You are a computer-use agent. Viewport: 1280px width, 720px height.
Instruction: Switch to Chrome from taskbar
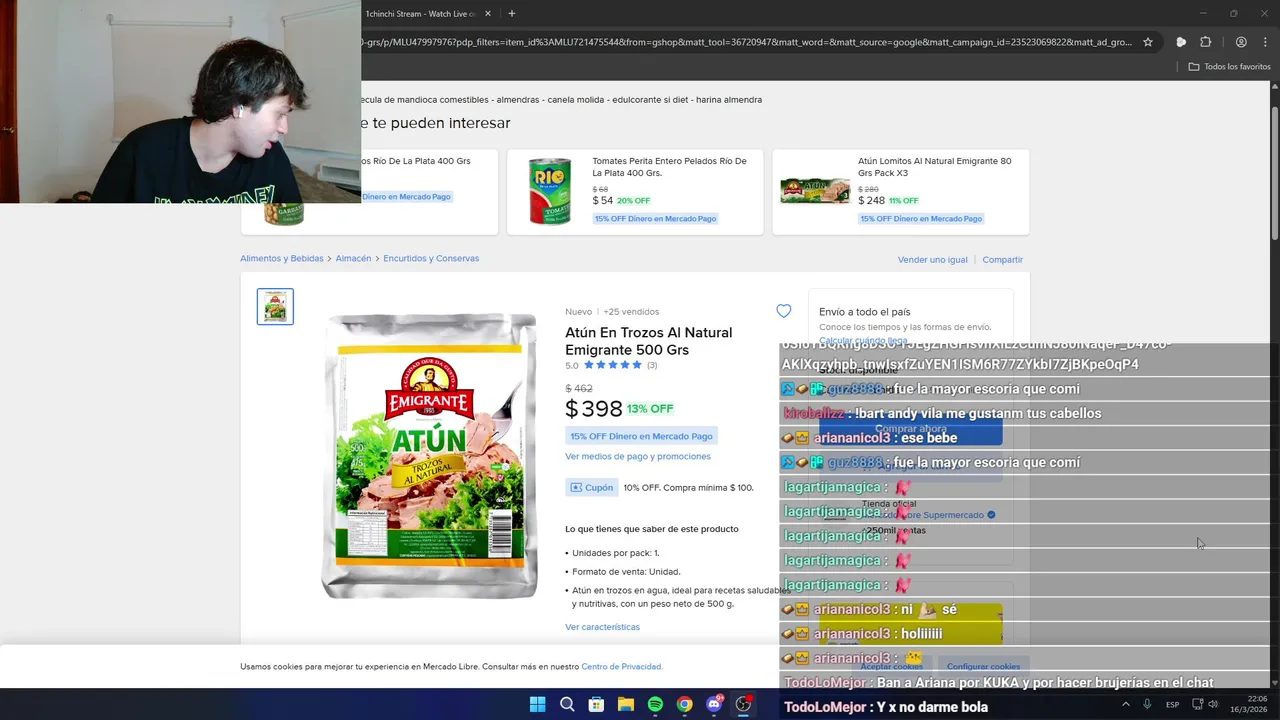684,704
